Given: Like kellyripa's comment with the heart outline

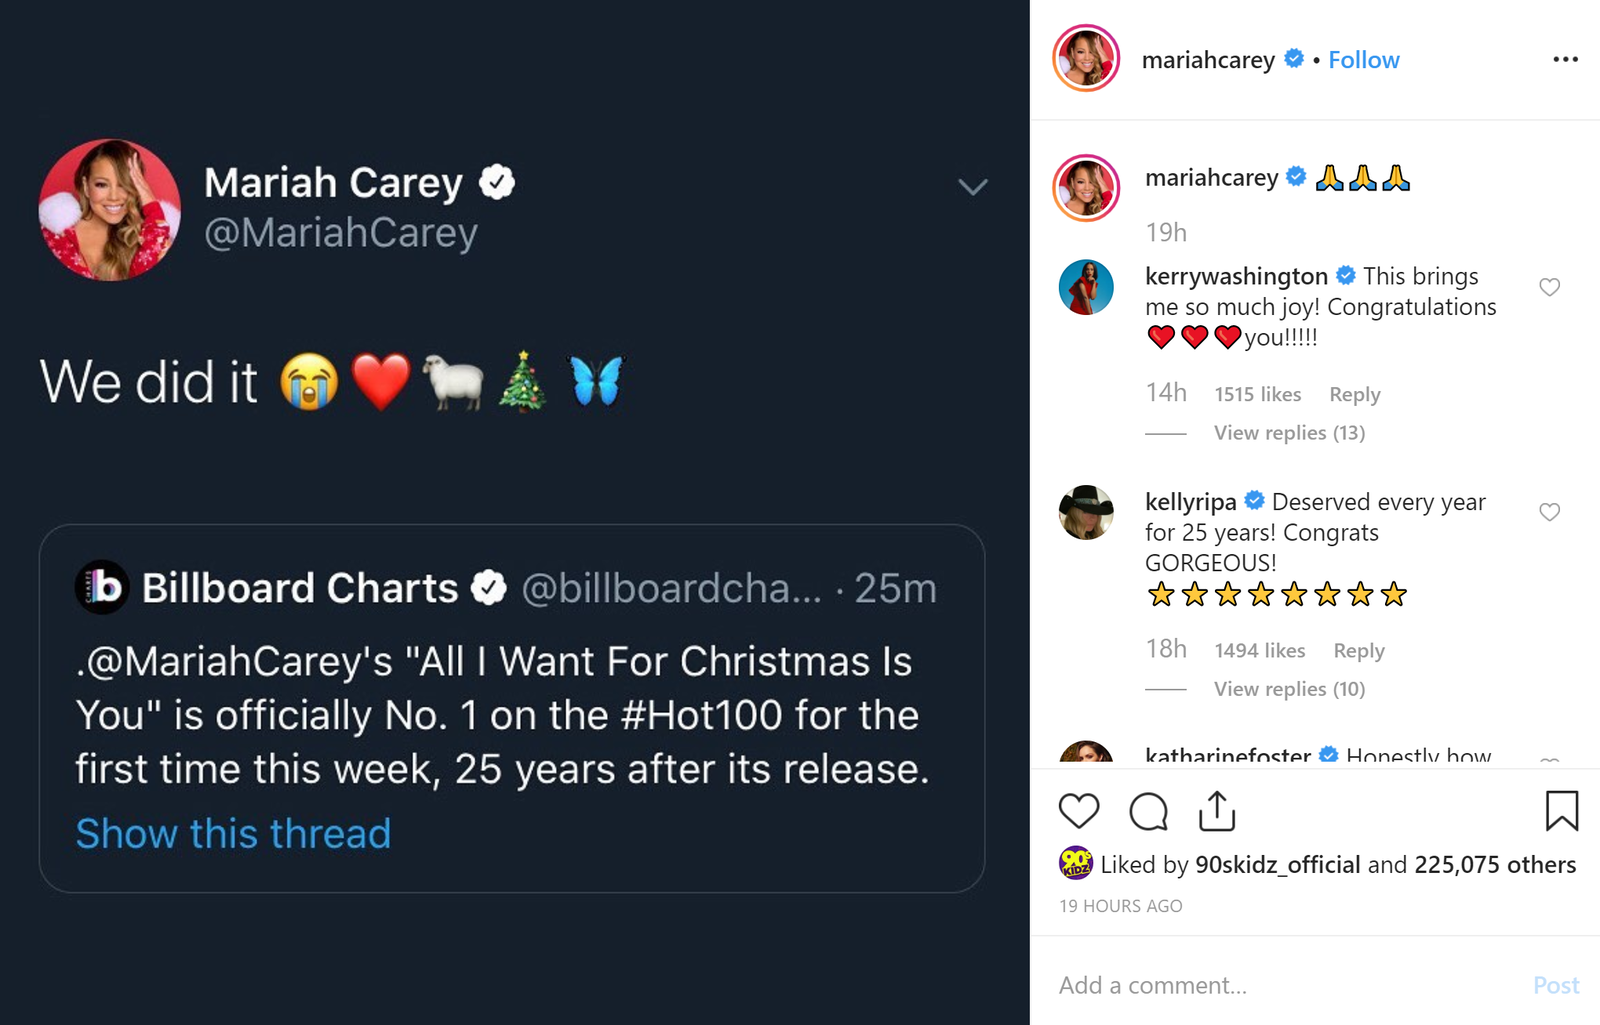Looking at the screenshot, I should tap(1550, 512).
